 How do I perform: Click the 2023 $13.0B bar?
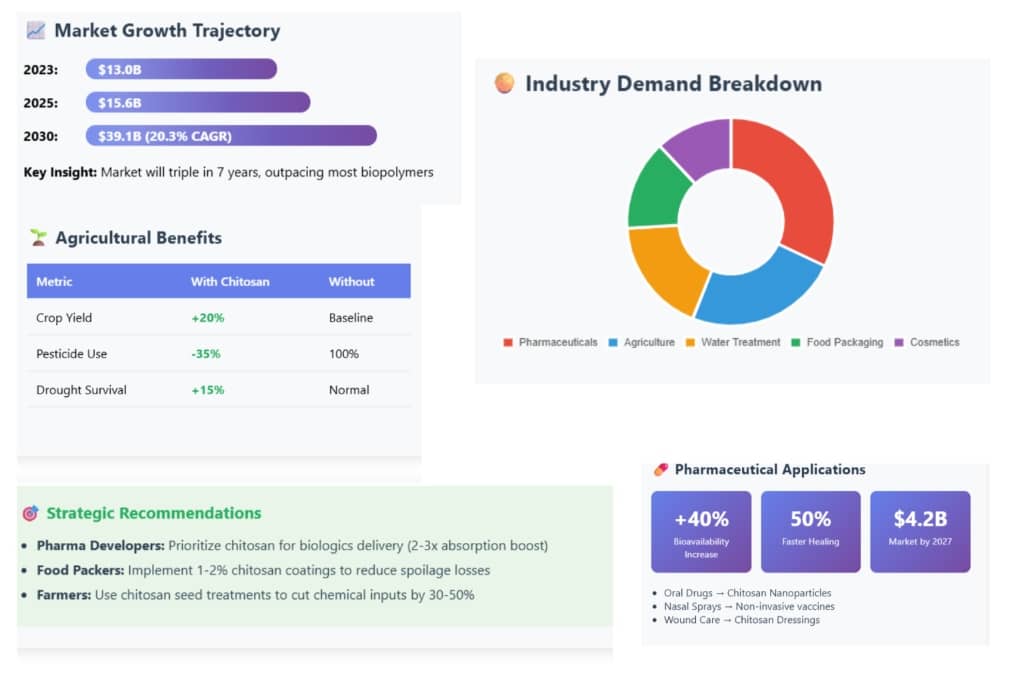click(x=181, y=69)
